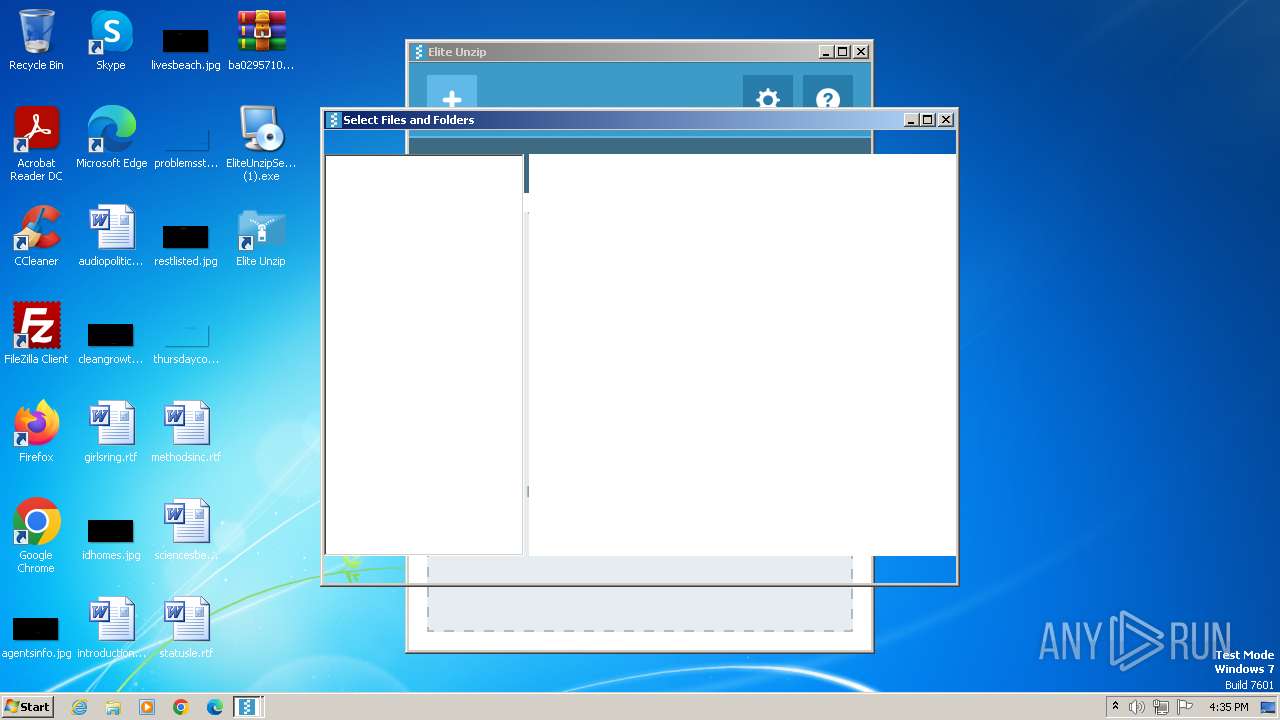Launch the Google Chrome desktop shortcut
Image resolution: width=1280 pixels, height=720 pixels.
coord(36,536)
